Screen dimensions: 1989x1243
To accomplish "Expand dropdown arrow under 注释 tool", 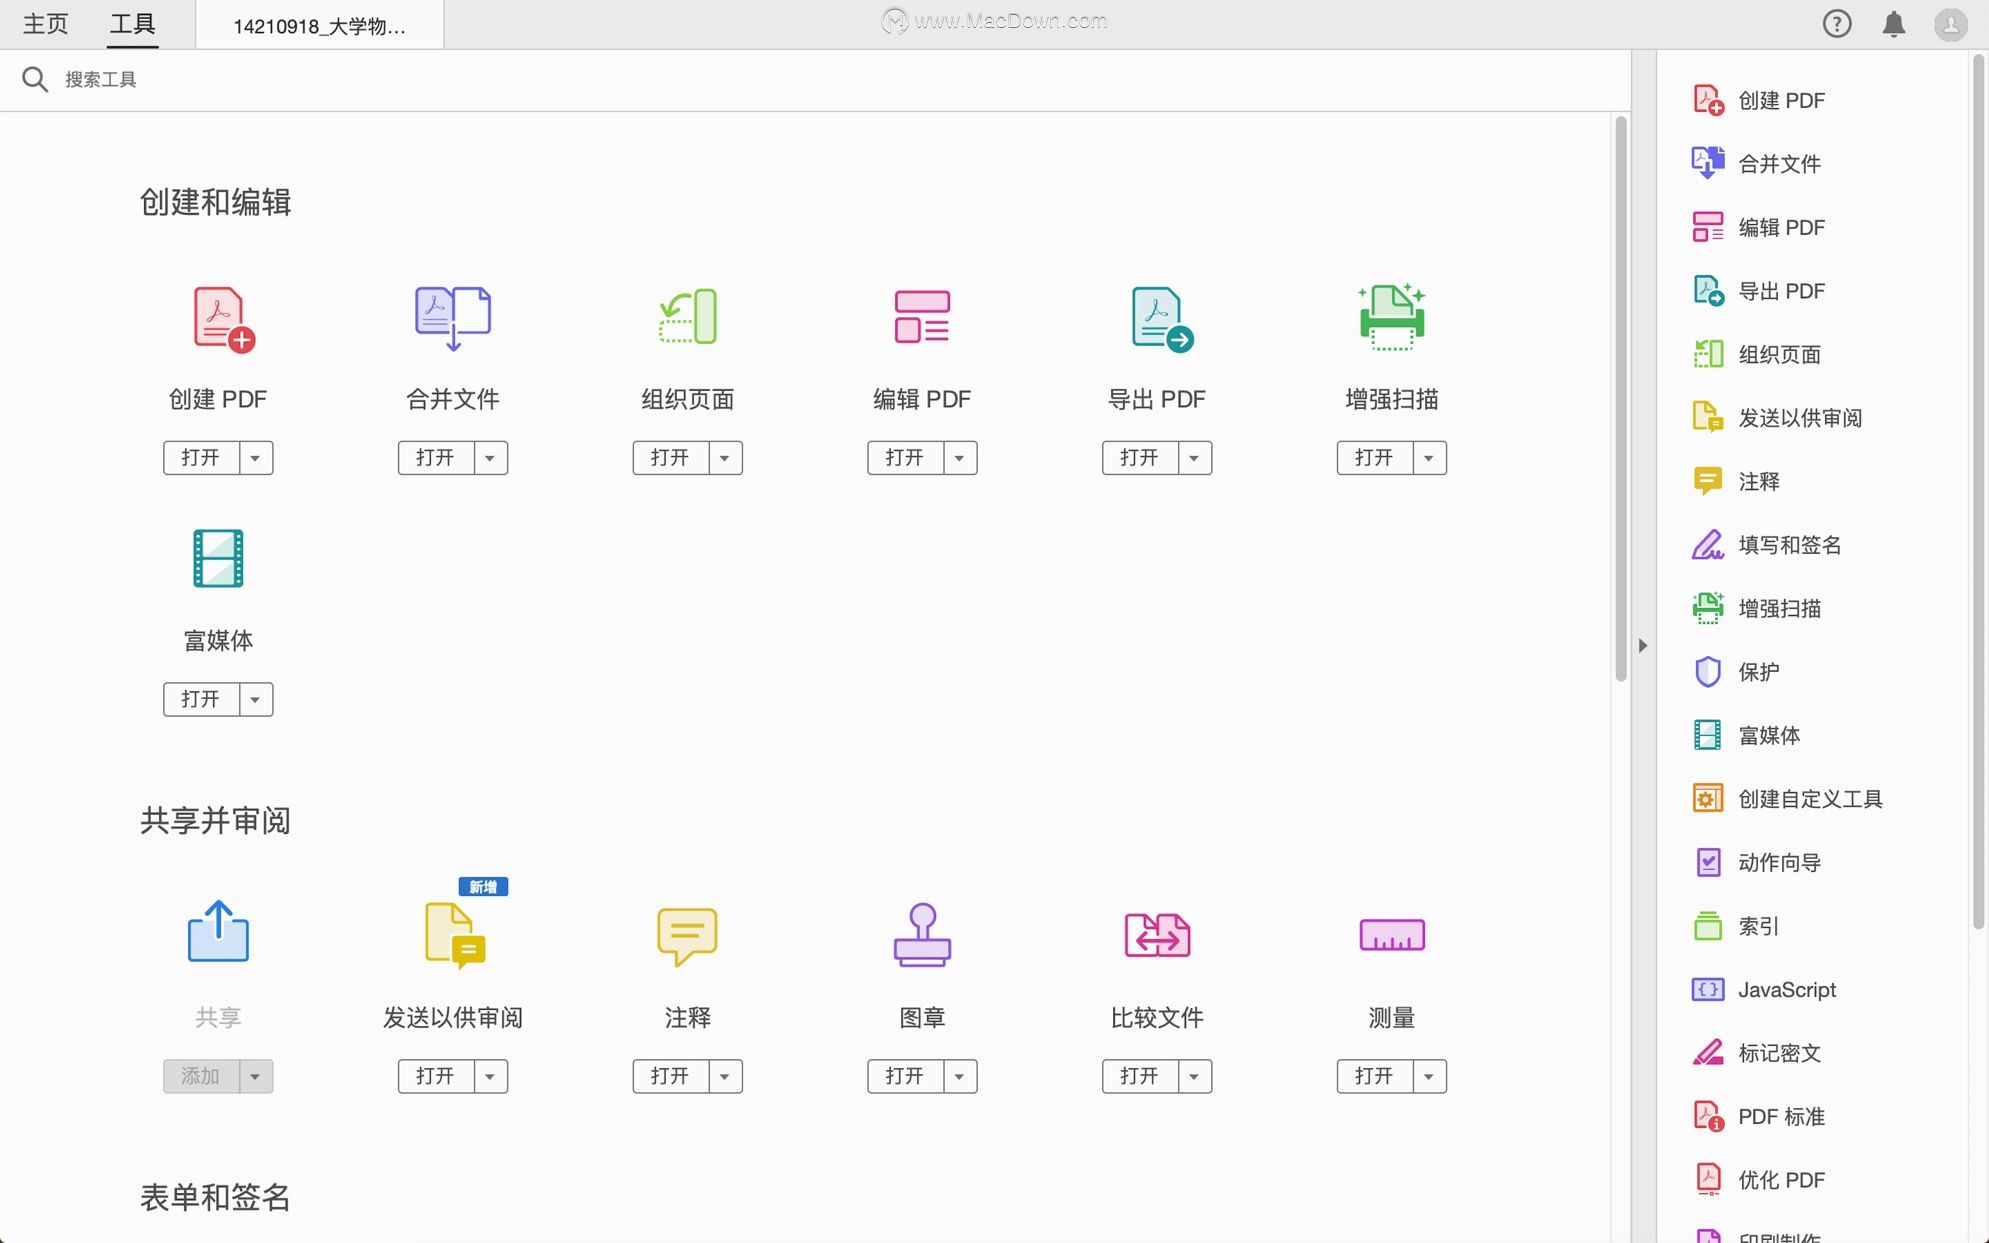I will pyautogui.click(x=725, y=1077).
